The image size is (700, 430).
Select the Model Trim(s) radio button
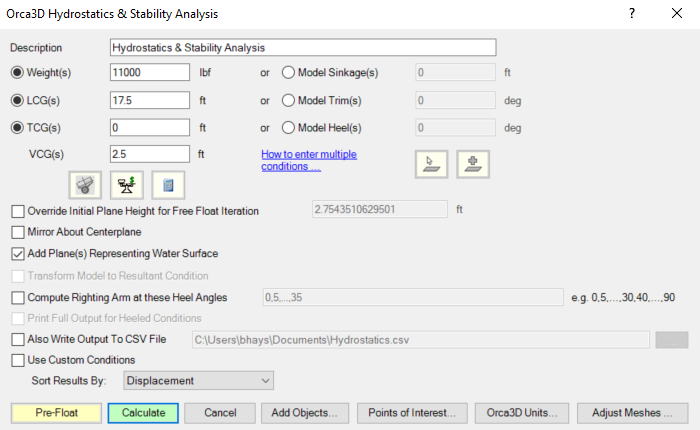click(288, 100)
